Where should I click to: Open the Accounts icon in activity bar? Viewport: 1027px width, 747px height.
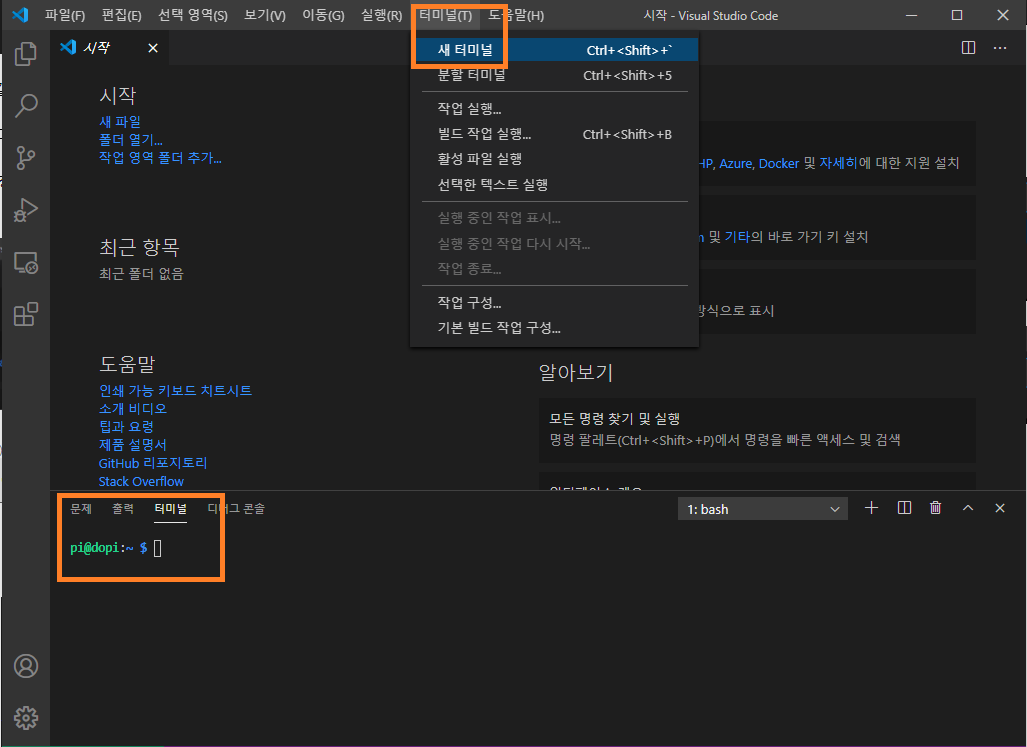coord(26,666)
